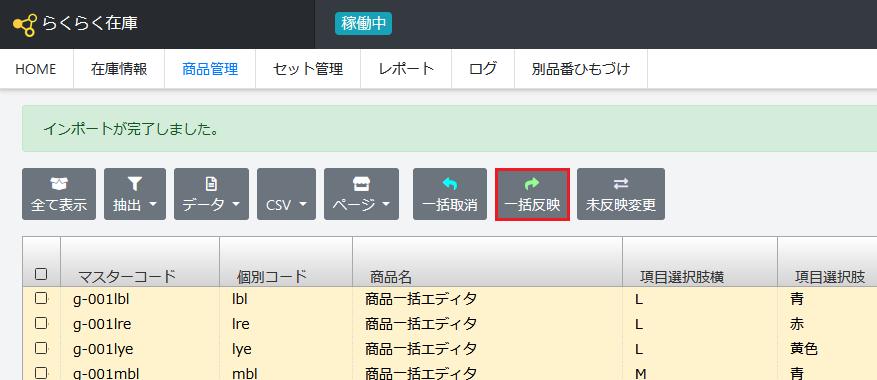The width and height of the screenshot is (877, 380).
Task: Click the 稼働中 status badge
Action: click(364, 24)
